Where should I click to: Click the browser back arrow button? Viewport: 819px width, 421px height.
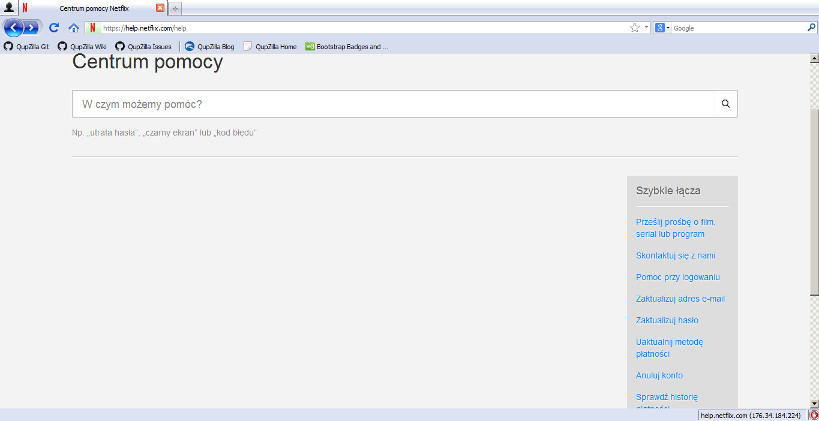(14, 28)
